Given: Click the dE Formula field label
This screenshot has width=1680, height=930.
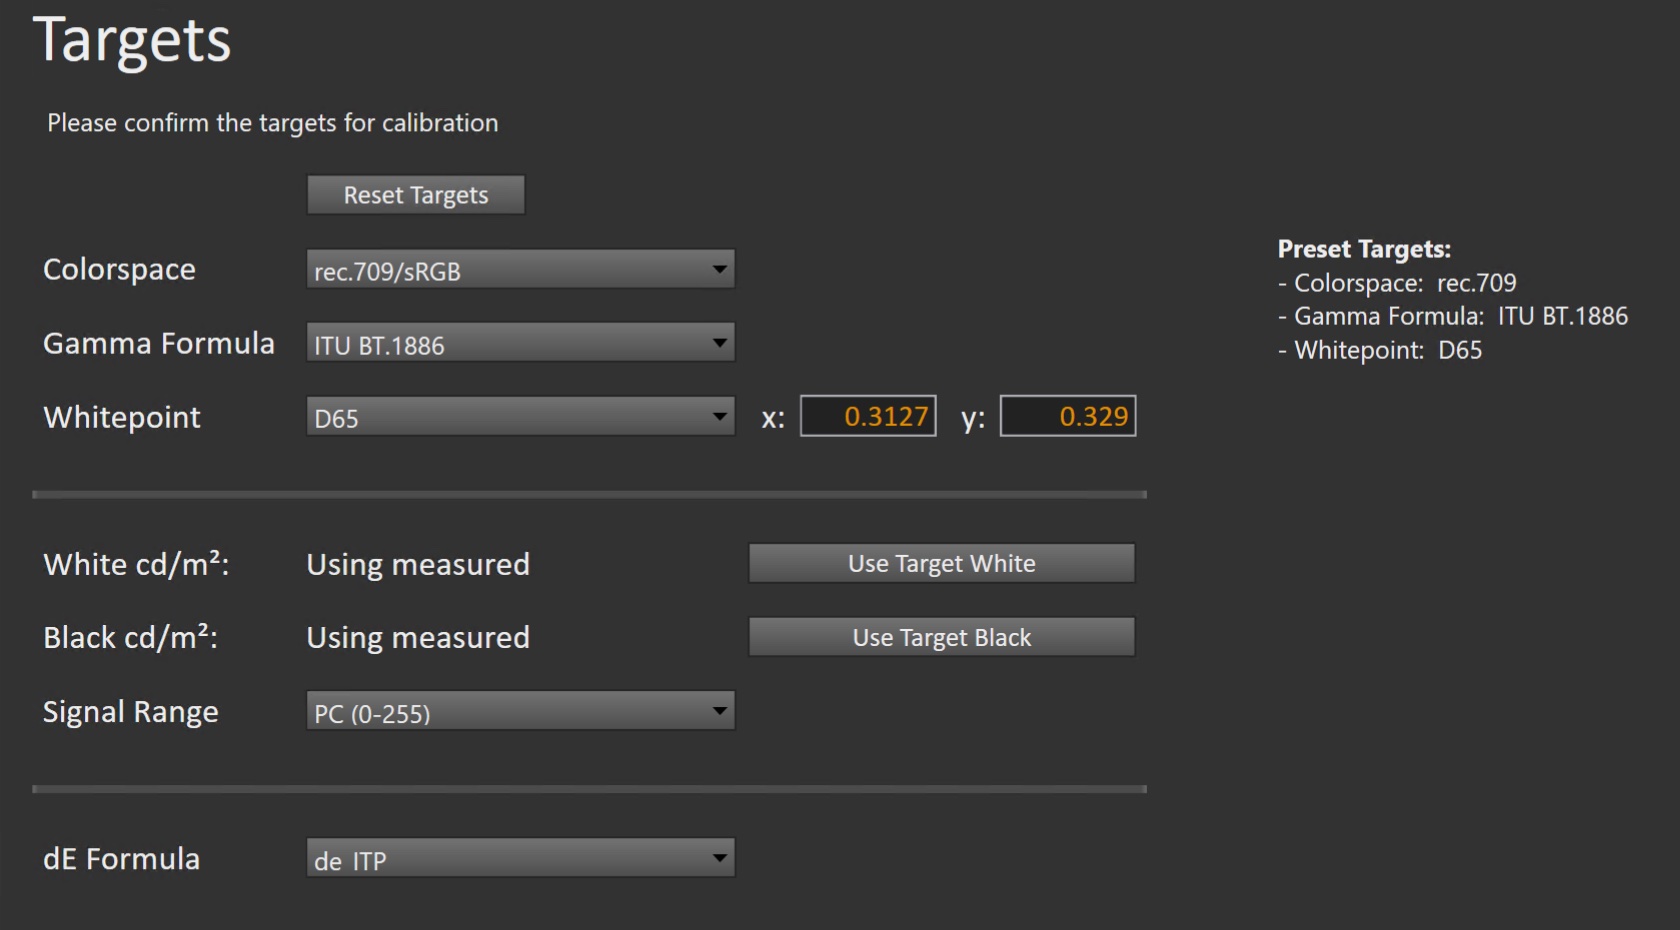Looking at the screenshot, I should point(121,859).
